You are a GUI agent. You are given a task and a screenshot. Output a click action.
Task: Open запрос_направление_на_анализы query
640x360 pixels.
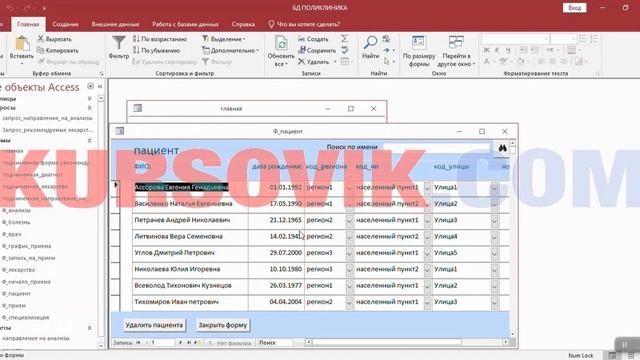click(x=47, y=118)
